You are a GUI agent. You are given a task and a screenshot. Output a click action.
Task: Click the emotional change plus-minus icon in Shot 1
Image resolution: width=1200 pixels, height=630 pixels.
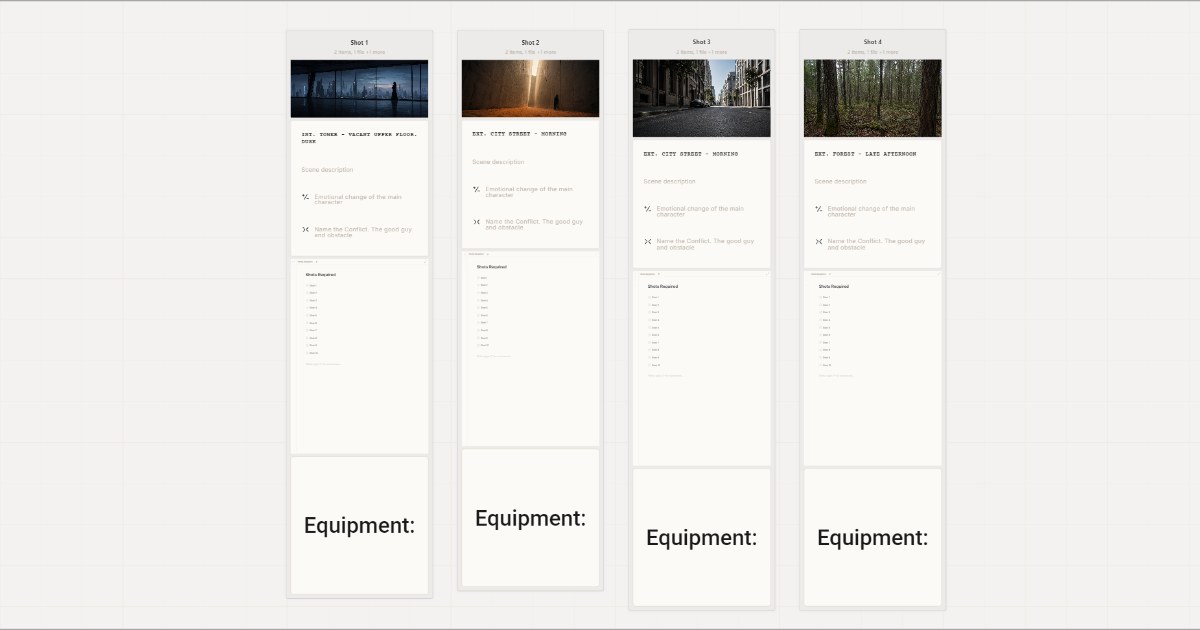click(x=305, y=198)
